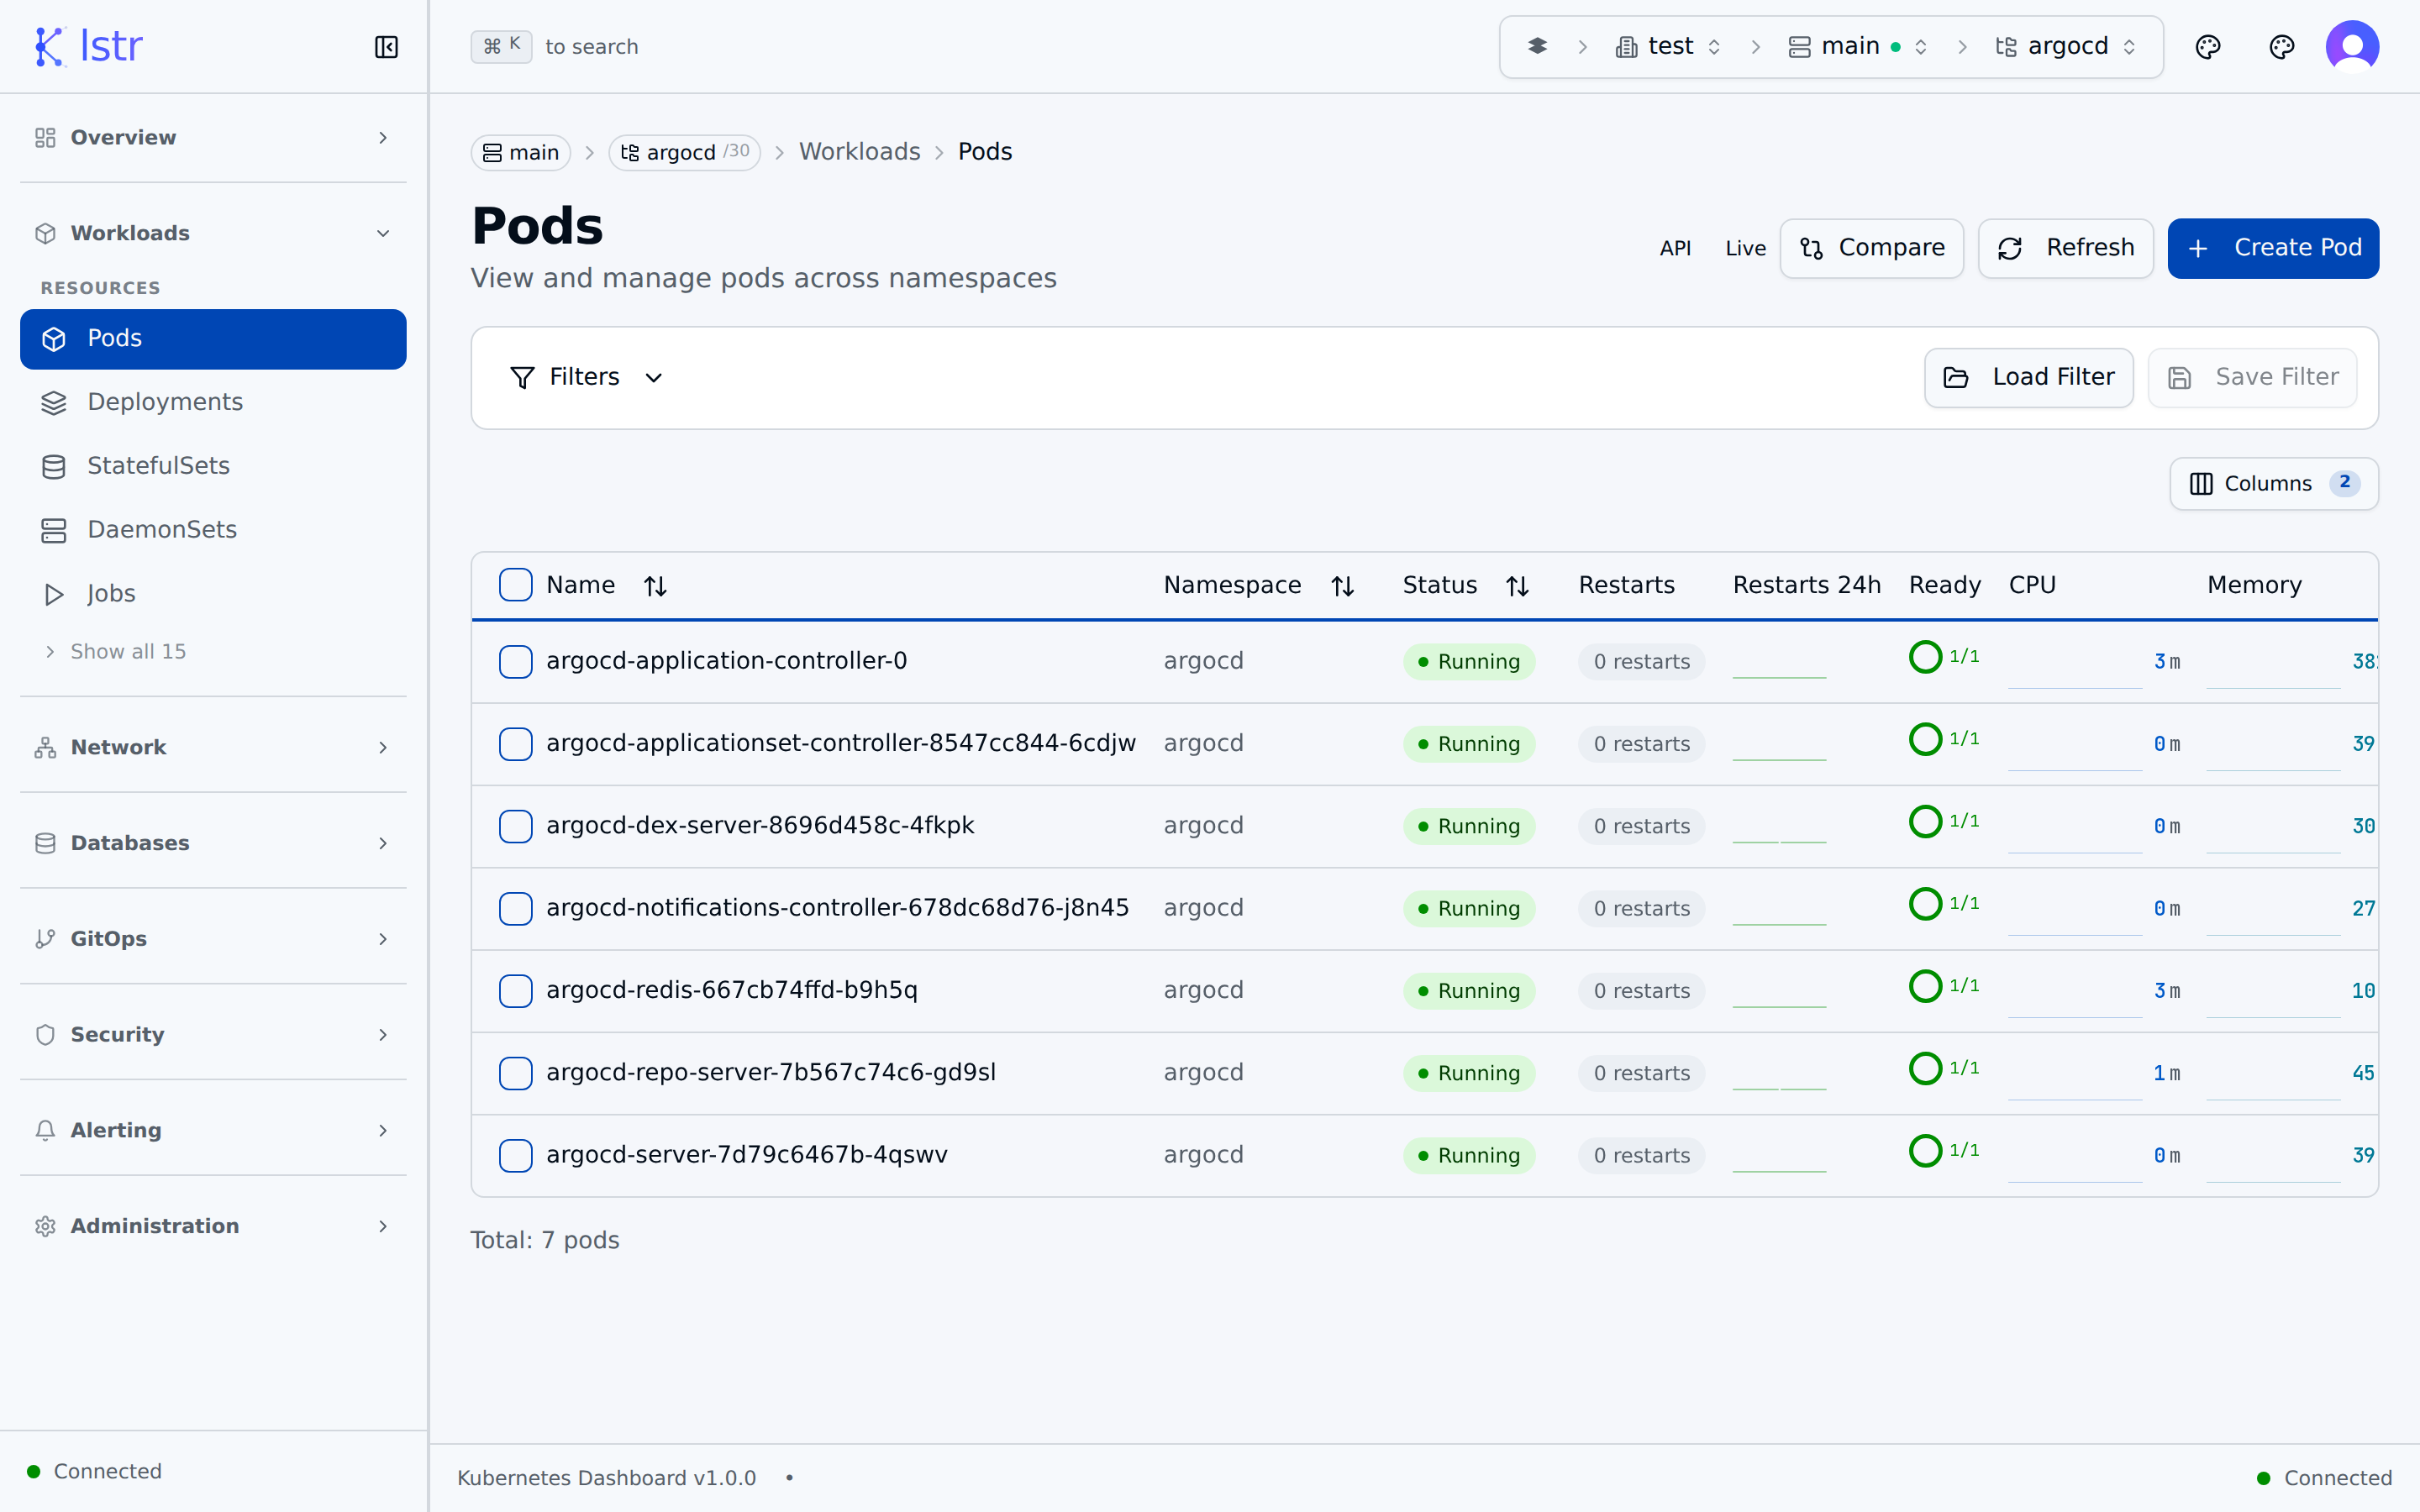Click the first palette theme icon
Image resolution: width=2420 pixels, height=1512 pixels.
[x=2207, y=47]
